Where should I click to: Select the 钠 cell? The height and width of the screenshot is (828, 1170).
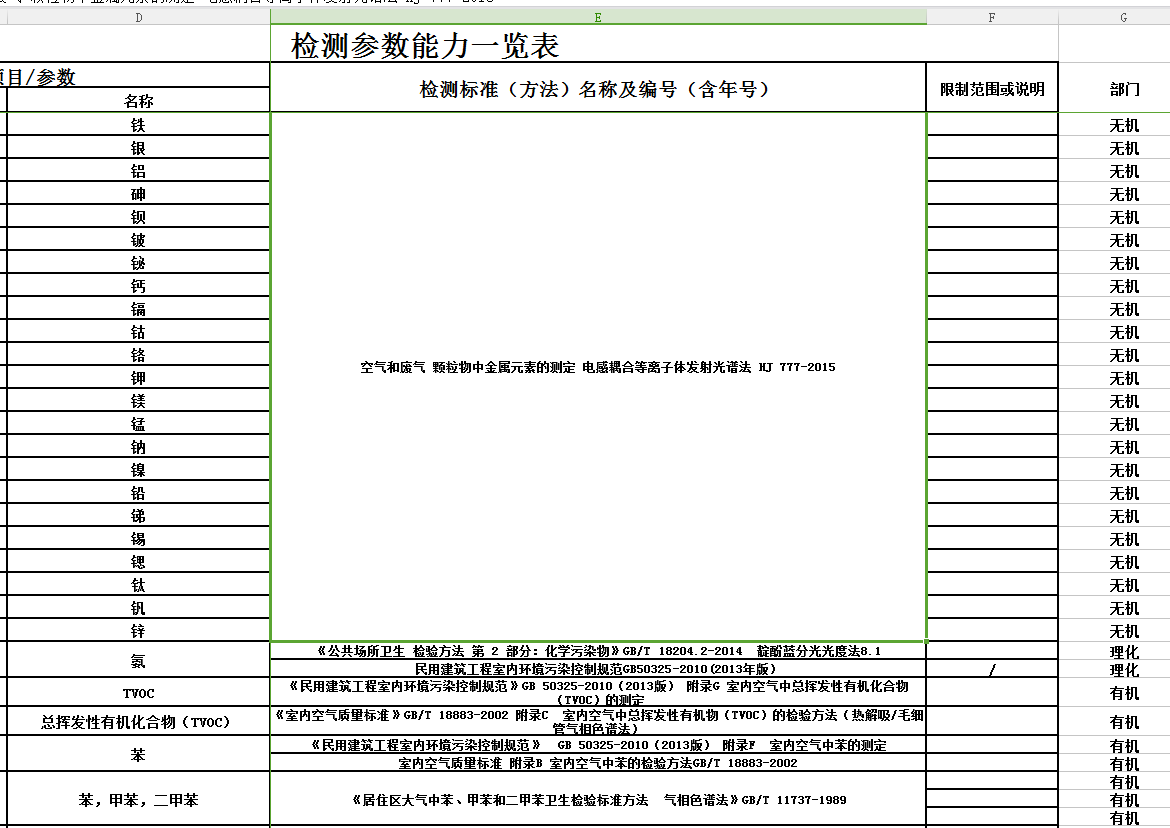click(138, 447)
